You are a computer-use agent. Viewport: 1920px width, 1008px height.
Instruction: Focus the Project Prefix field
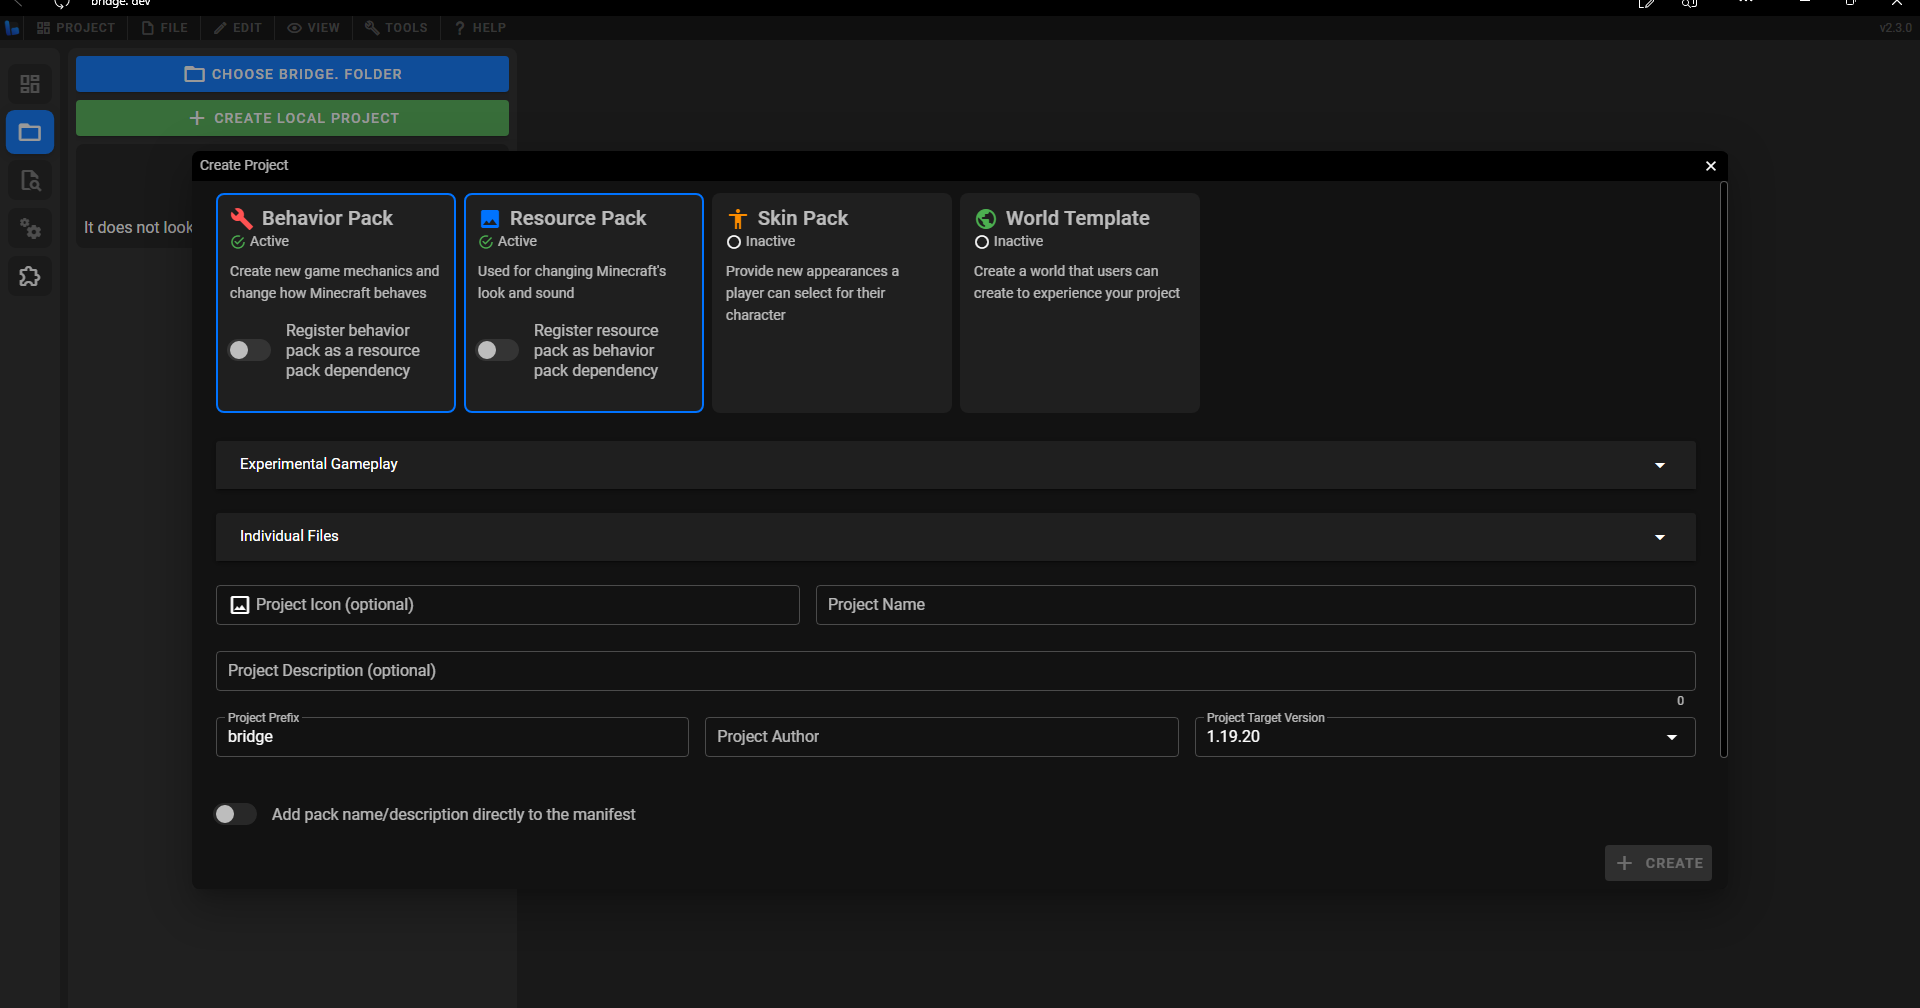[x=452, y=737]
